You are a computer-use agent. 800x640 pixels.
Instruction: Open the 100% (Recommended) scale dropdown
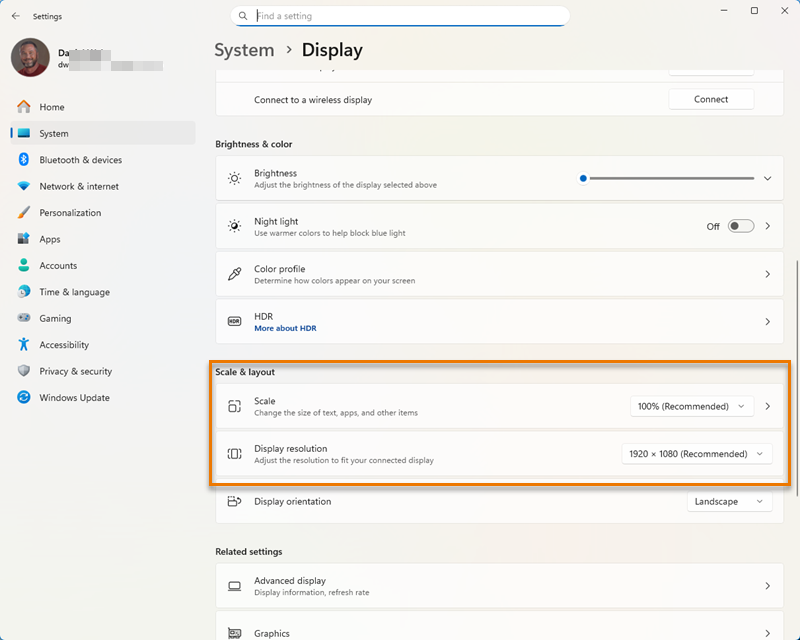click(692, 406)
